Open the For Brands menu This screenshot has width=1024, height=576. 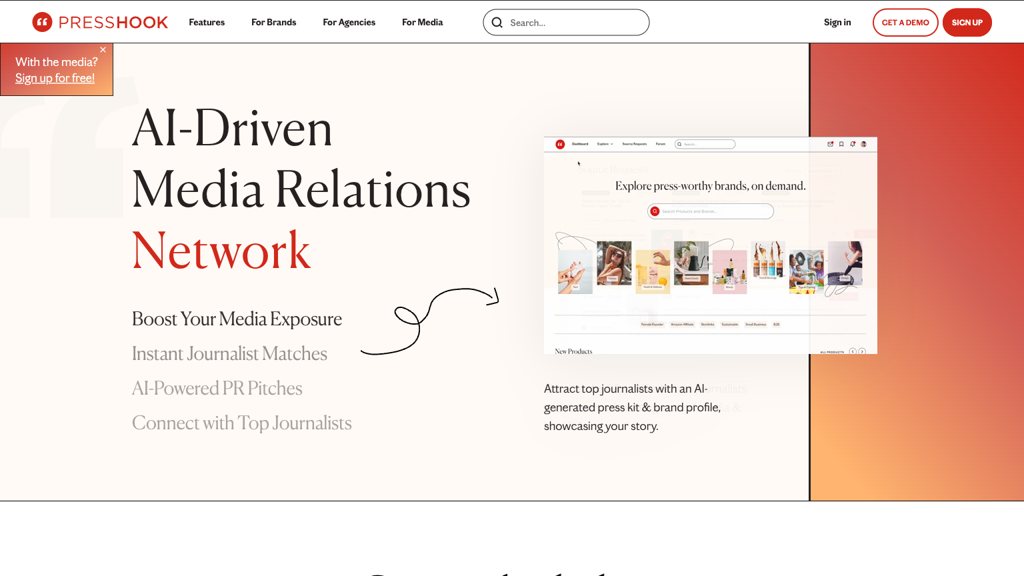coord(273,22)
